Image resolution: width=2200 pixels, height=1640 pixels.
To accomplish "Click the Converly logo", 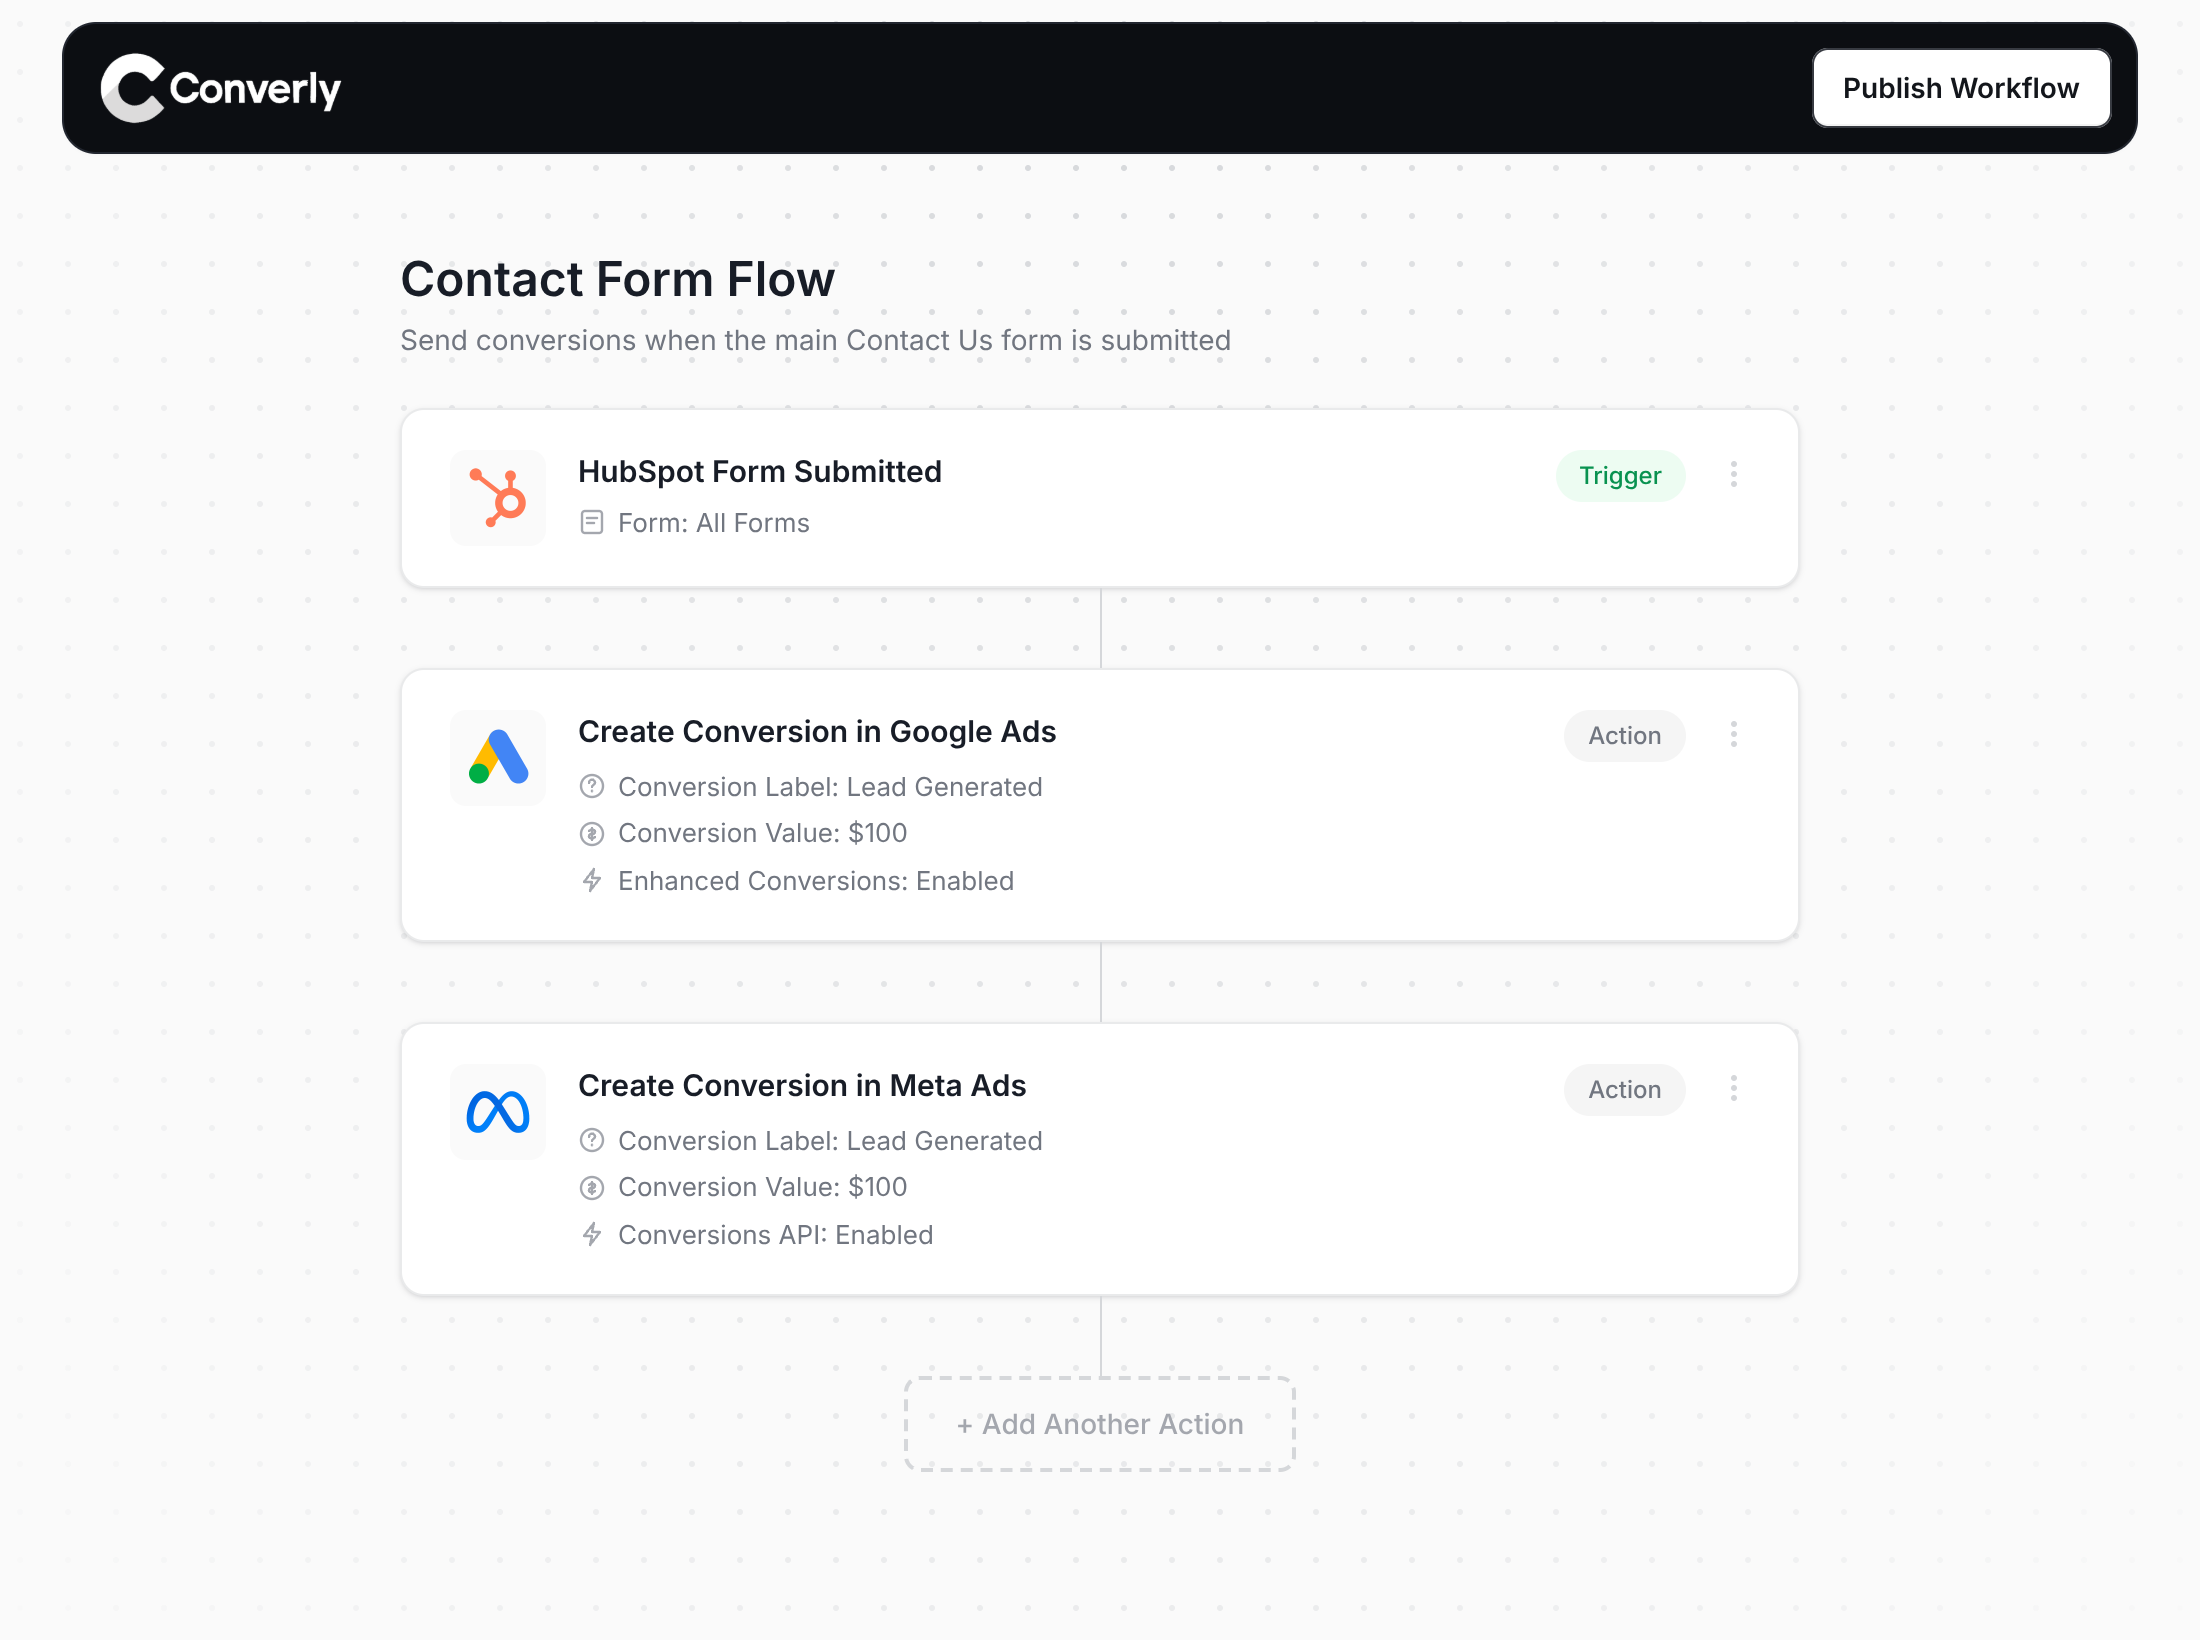I will coord(221,88).
